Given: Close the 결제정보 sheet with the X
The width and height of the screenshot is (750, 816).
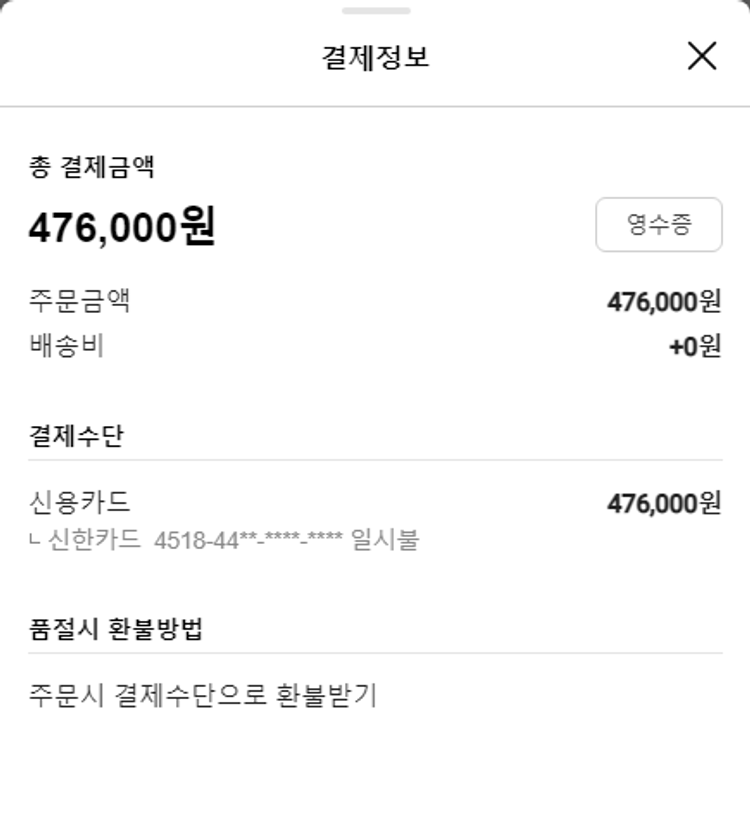Looking at the screenshot, I should pyautogui.click(x=702, y=56).
